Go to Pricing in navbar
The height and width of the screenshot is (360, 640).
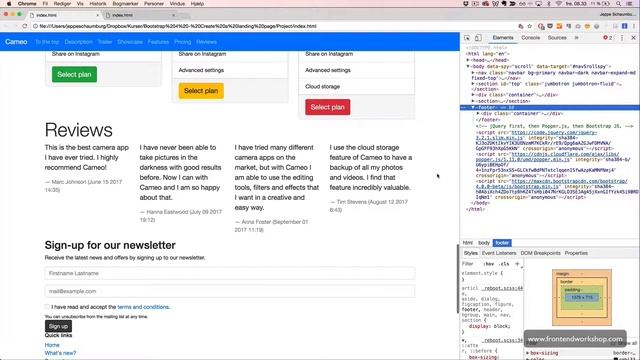point(182,42)
